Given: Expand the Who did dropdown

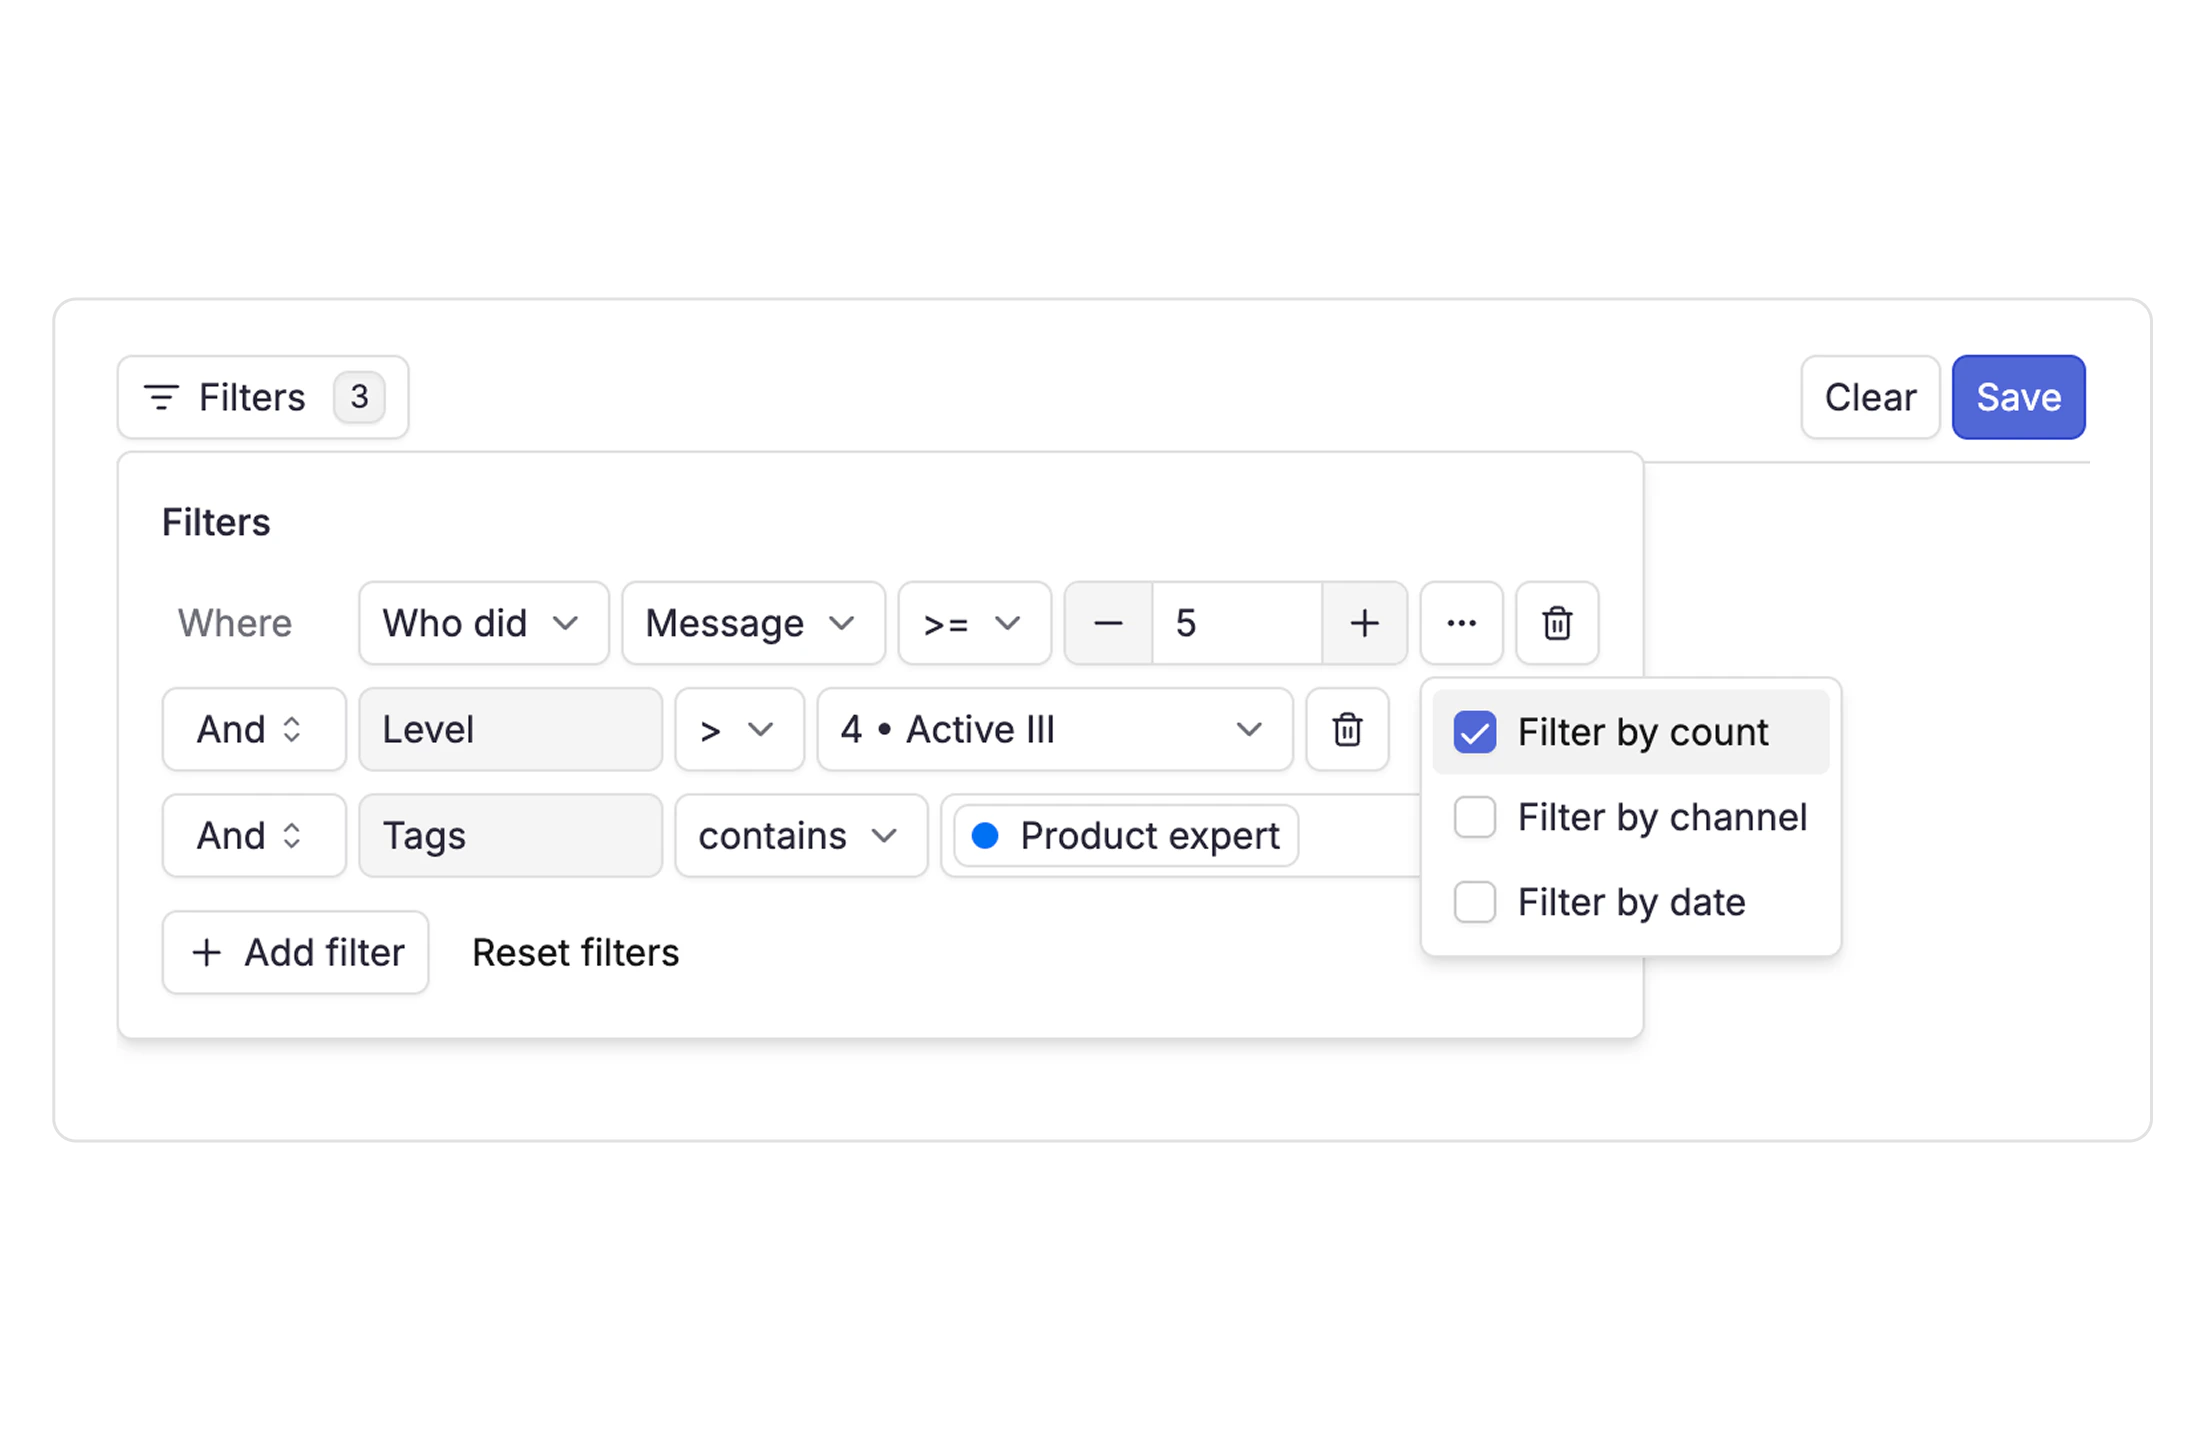Looking at the screenshot, I should pos(484,623).
